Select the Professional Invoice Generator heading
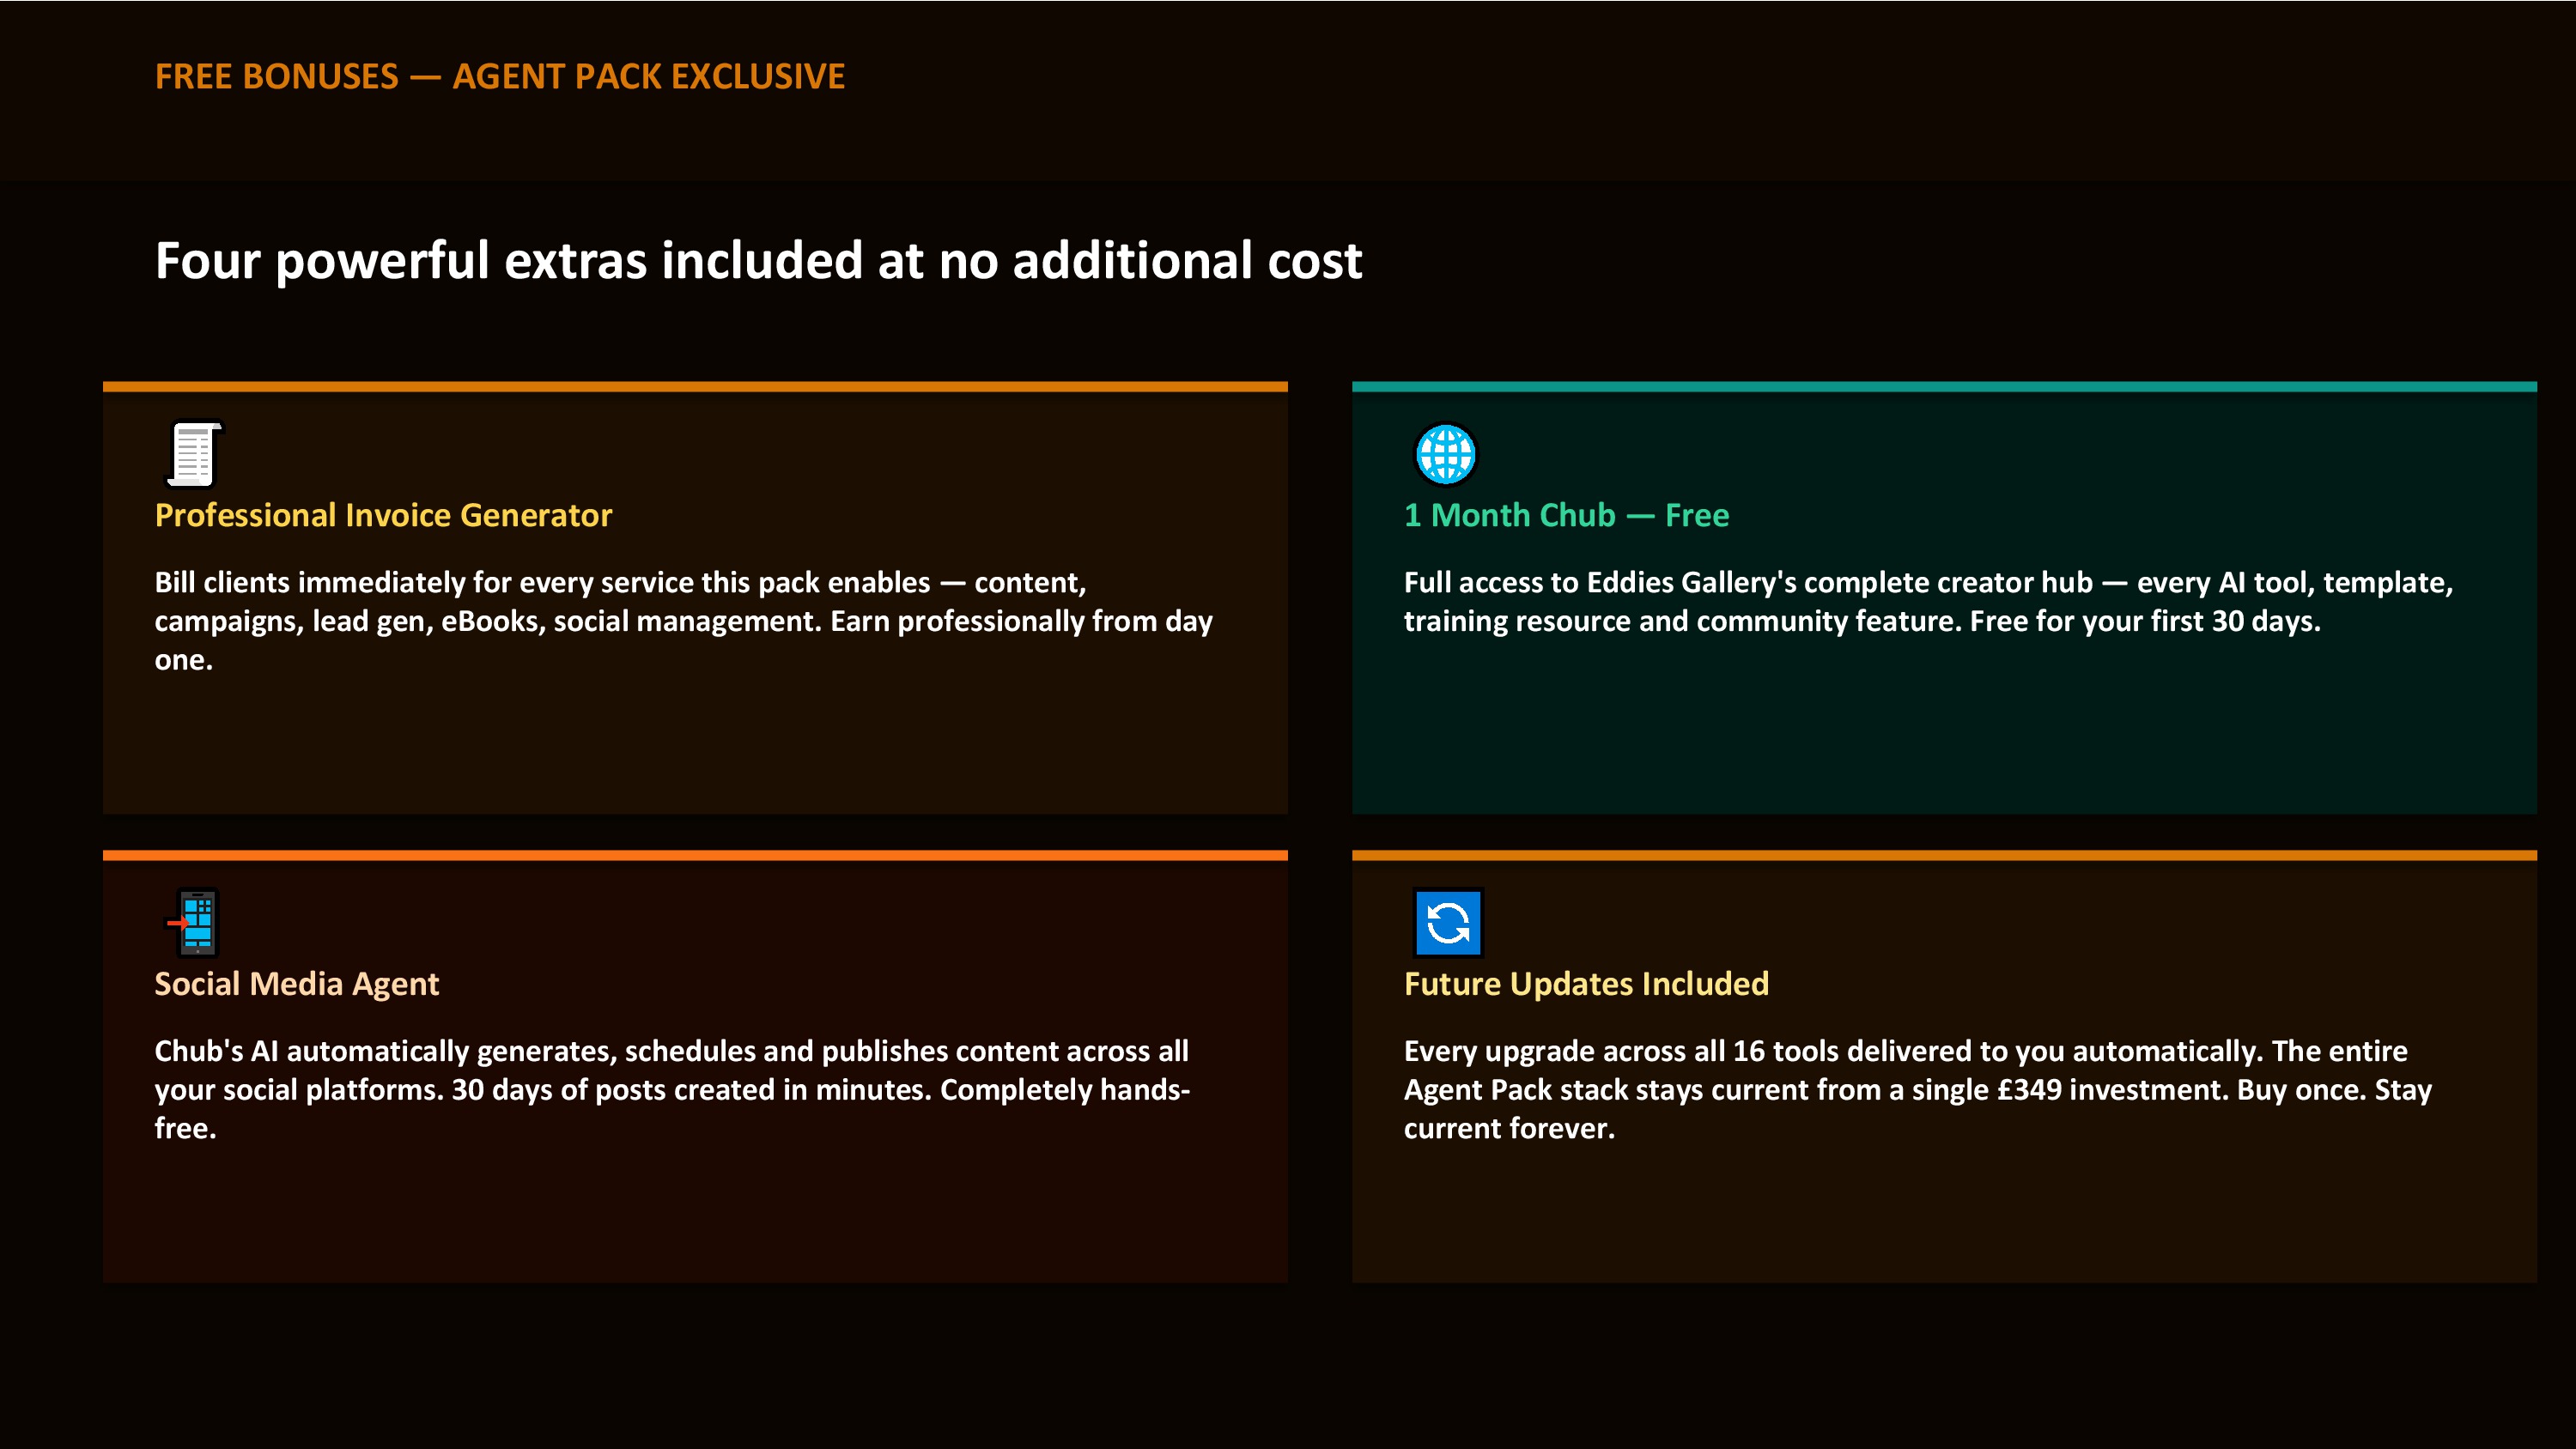Image resolution: width=2576 pixels, height=1449 pixels. (x=383, y=515)
